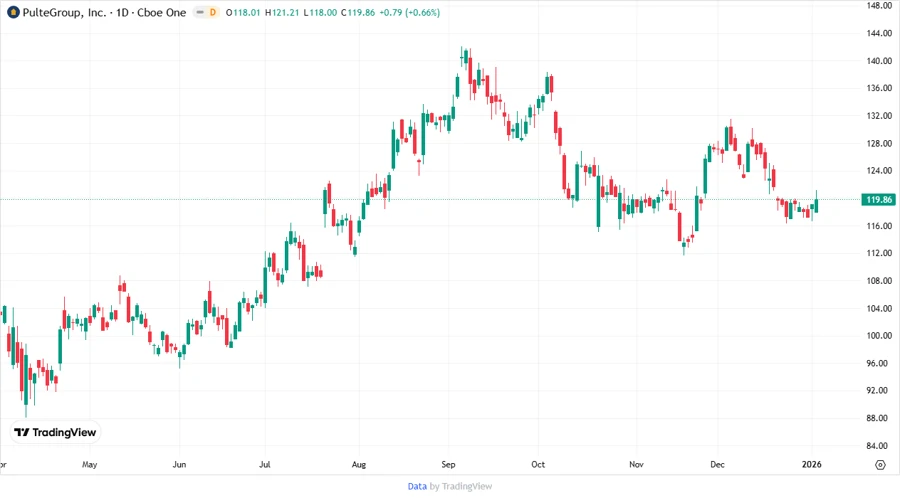Click the 'Sep' time axis label
This screenshot has width=900, height=498.
pyautogui.click(x=448, y=465)
